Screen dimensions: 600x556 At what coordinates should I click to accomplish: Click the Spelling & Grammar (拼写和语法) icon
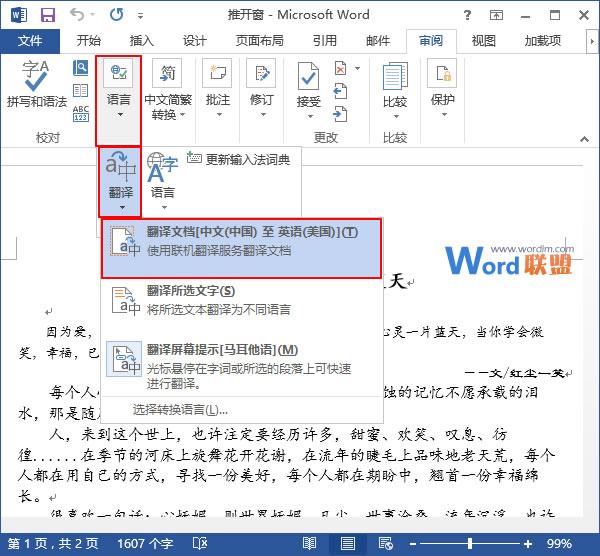pyautogui.click(x=36, y=76)
